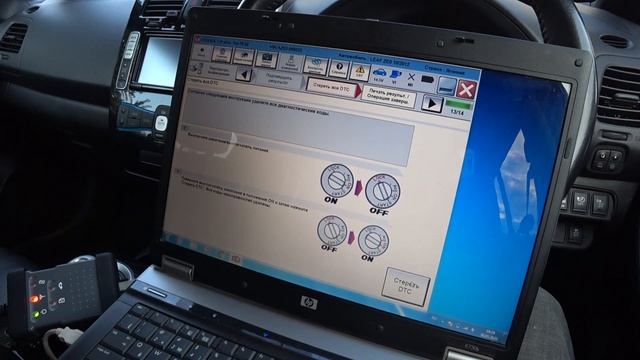Click the second top-row toolbar button
Screen dimensions: 640x360
click(x=222, y=54)
